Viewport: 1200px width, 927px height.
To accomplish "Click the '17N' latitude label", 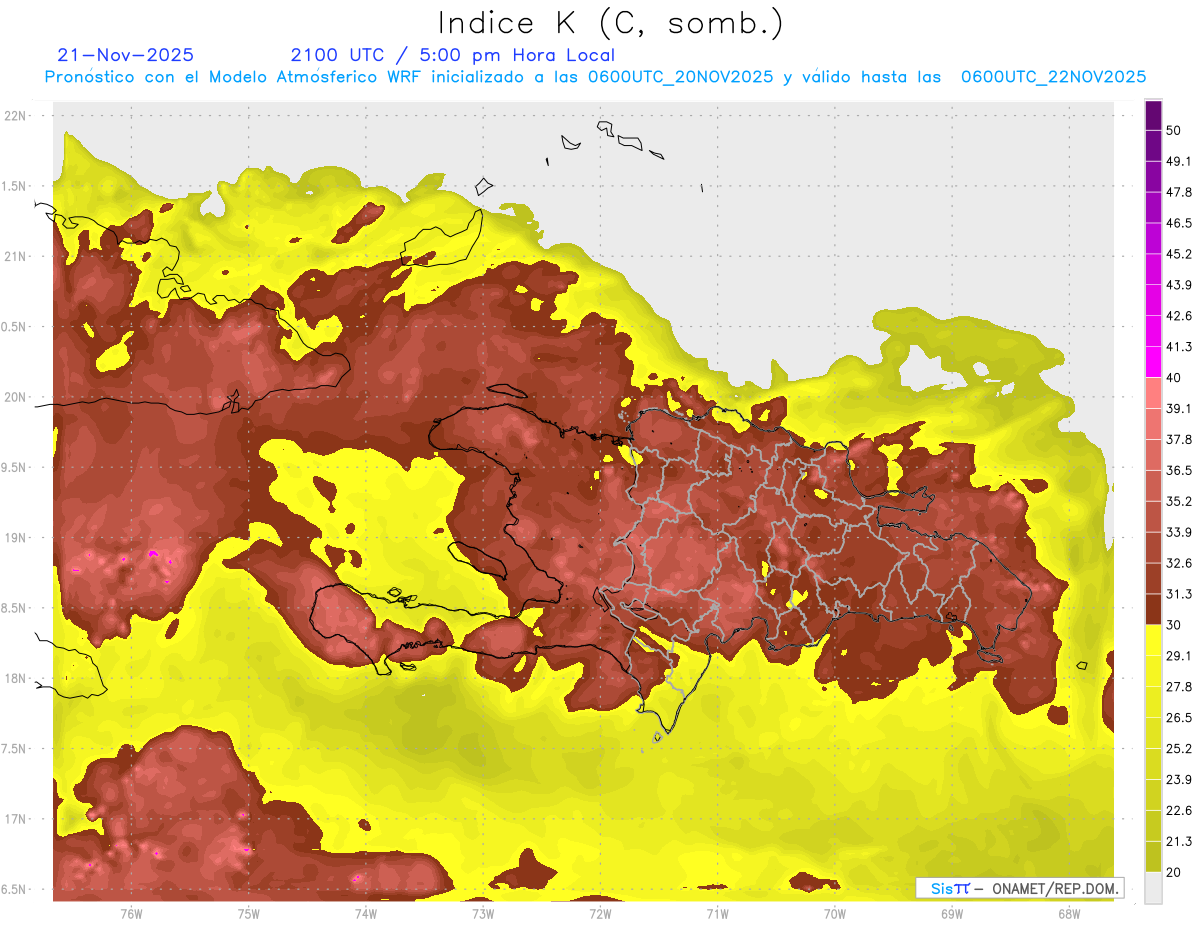I will pyautogui.click(x=15, y=819).
